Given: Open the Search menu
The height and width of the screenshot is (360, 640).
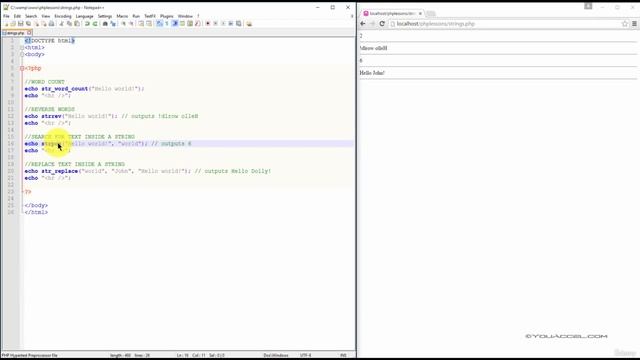Looking at the screenshot, I should pos(31,16).
